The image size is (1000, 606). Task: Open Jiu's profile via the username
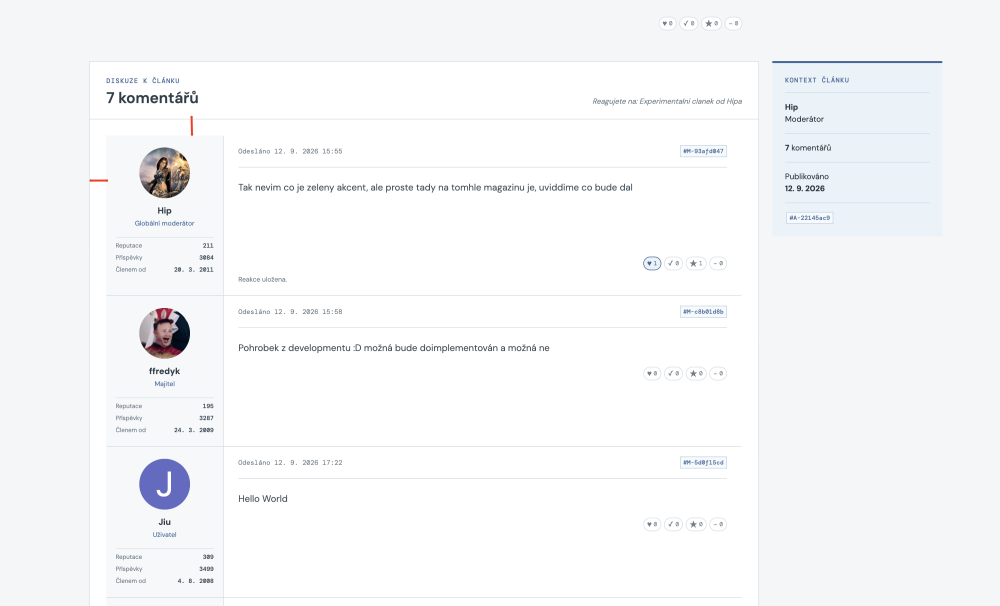tap(165, 522)
